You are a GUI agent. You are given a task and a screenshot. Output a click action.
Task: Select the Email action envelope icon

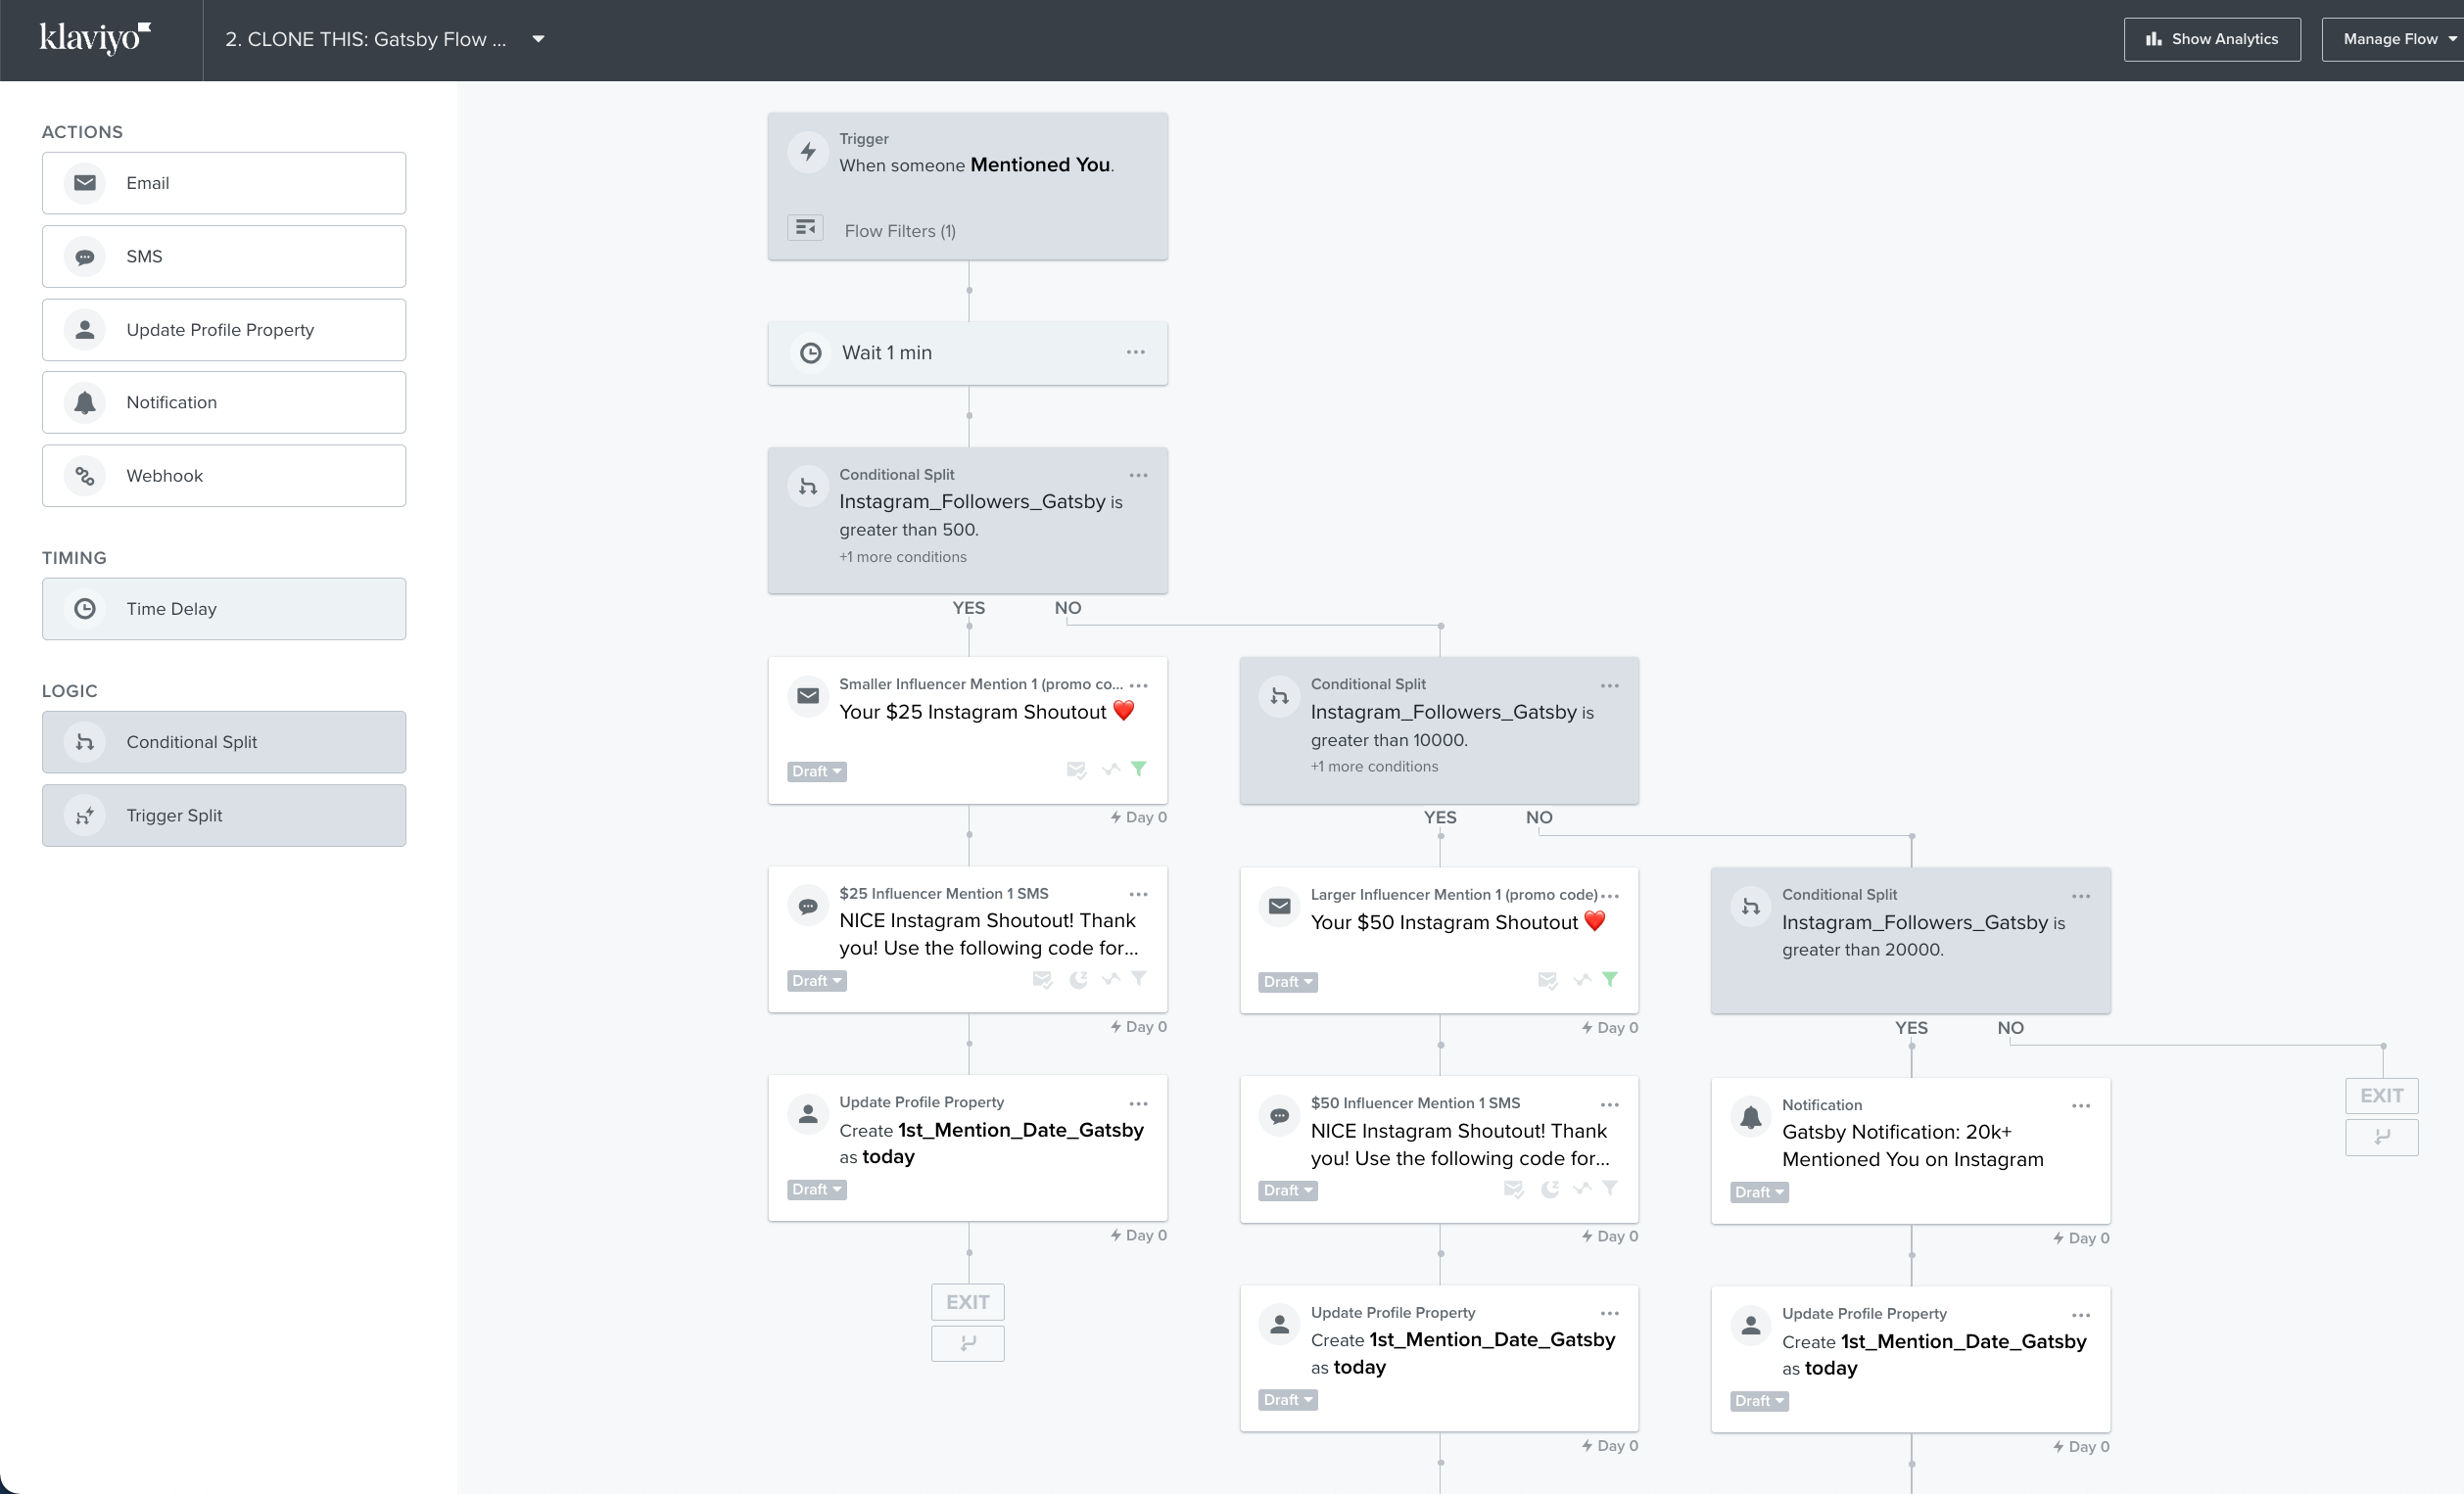point(85,183)
